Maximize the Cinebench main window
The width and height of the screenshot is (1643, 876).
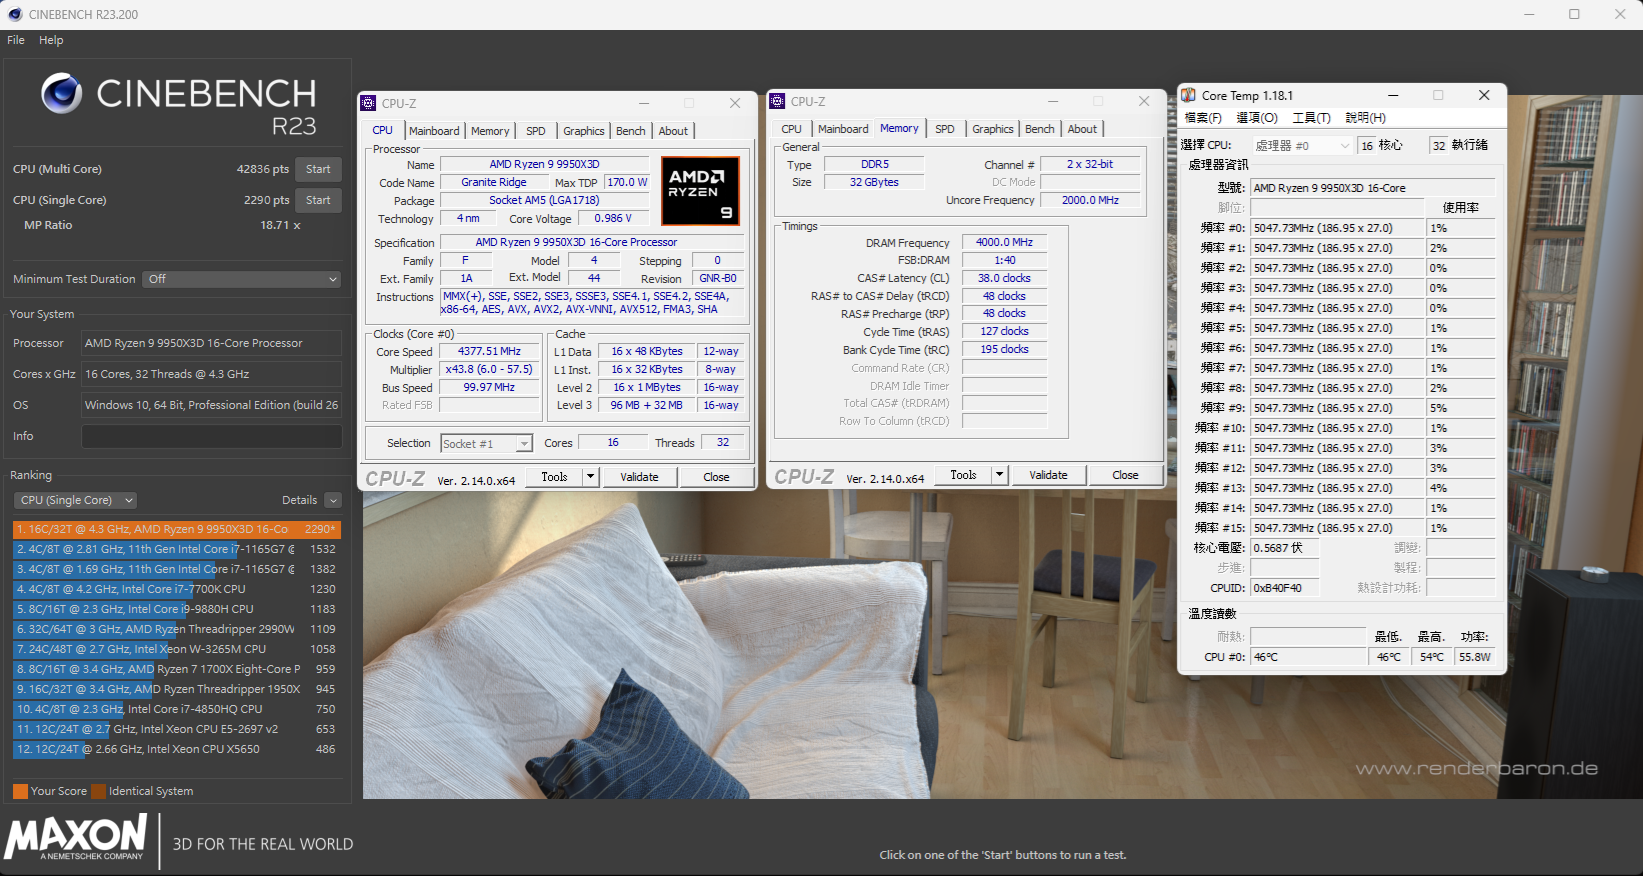point(1574,14)
